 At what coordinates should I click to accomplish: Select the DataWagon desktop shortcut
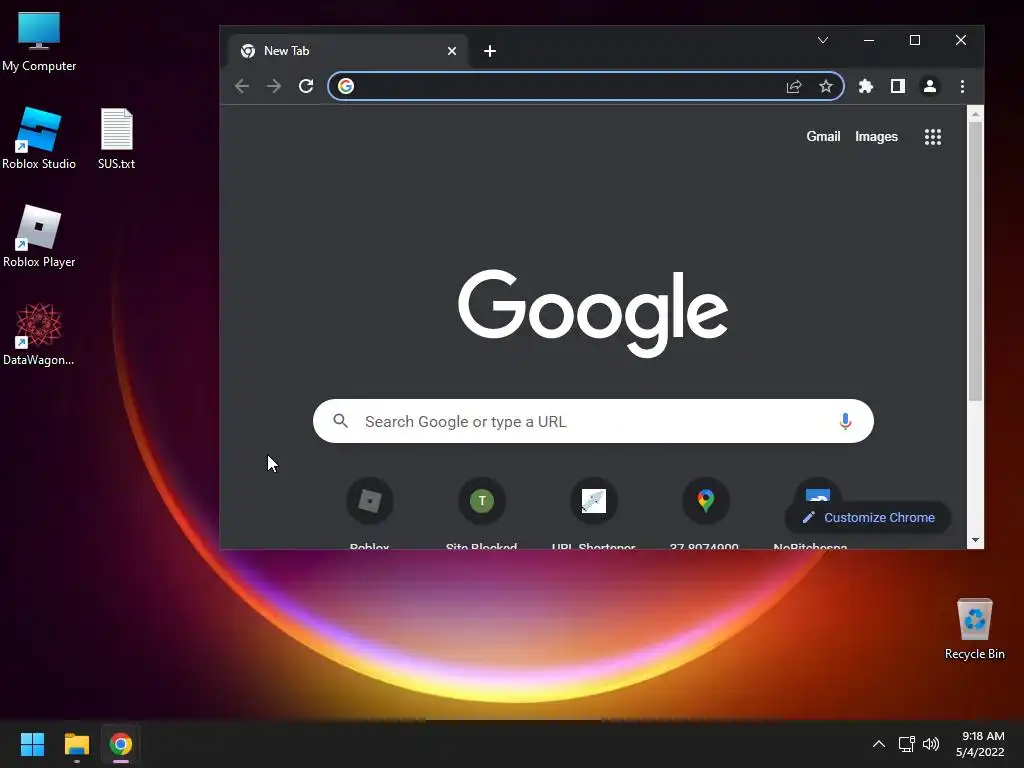pos(39,334)
